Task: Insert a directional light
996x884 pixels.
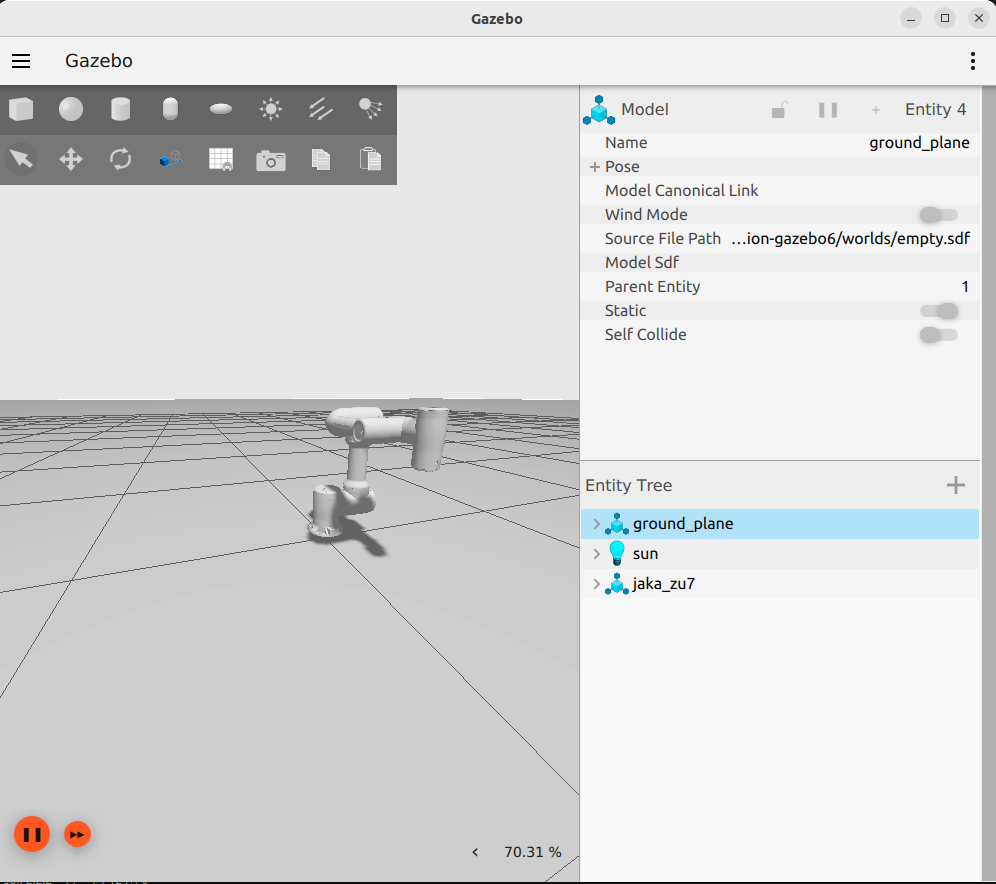Action: click(x=320, y=109)
